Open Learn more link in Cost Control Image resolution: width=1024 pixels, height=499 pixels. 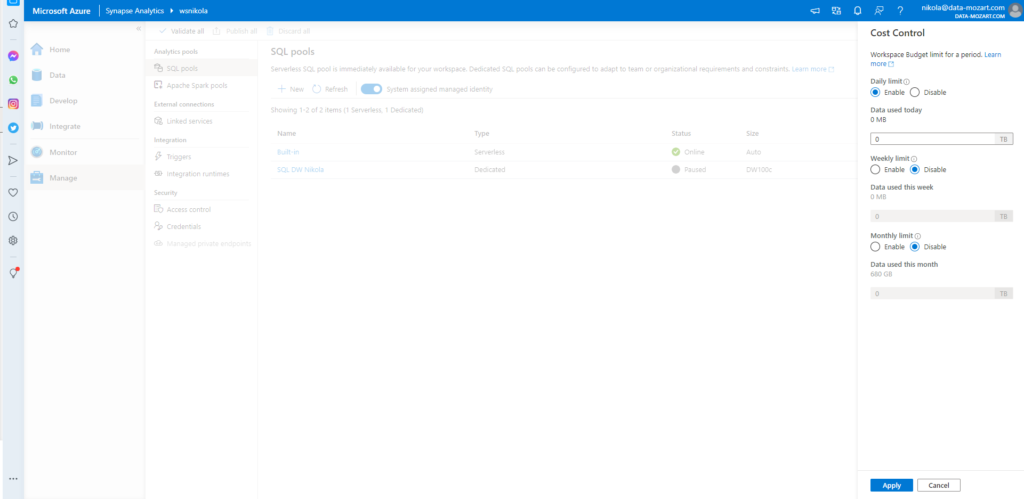coord(992,55)
